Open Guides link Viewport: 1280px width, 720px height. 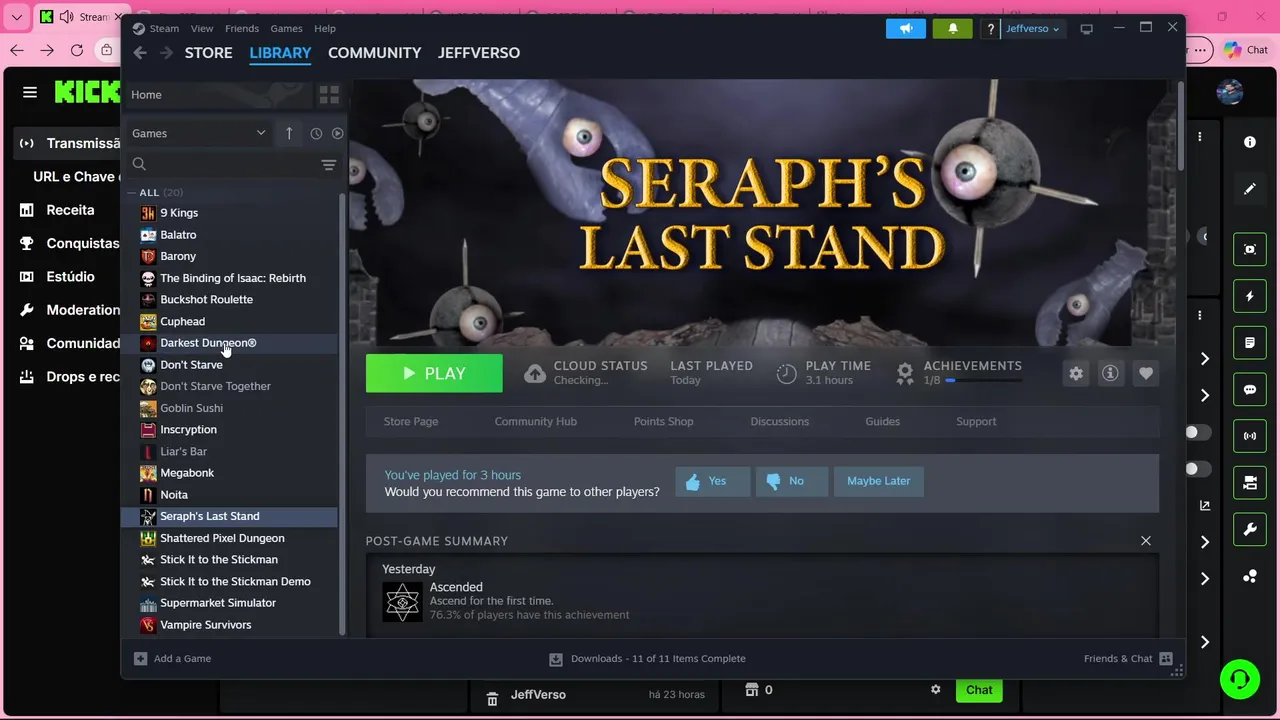(882, 421)
